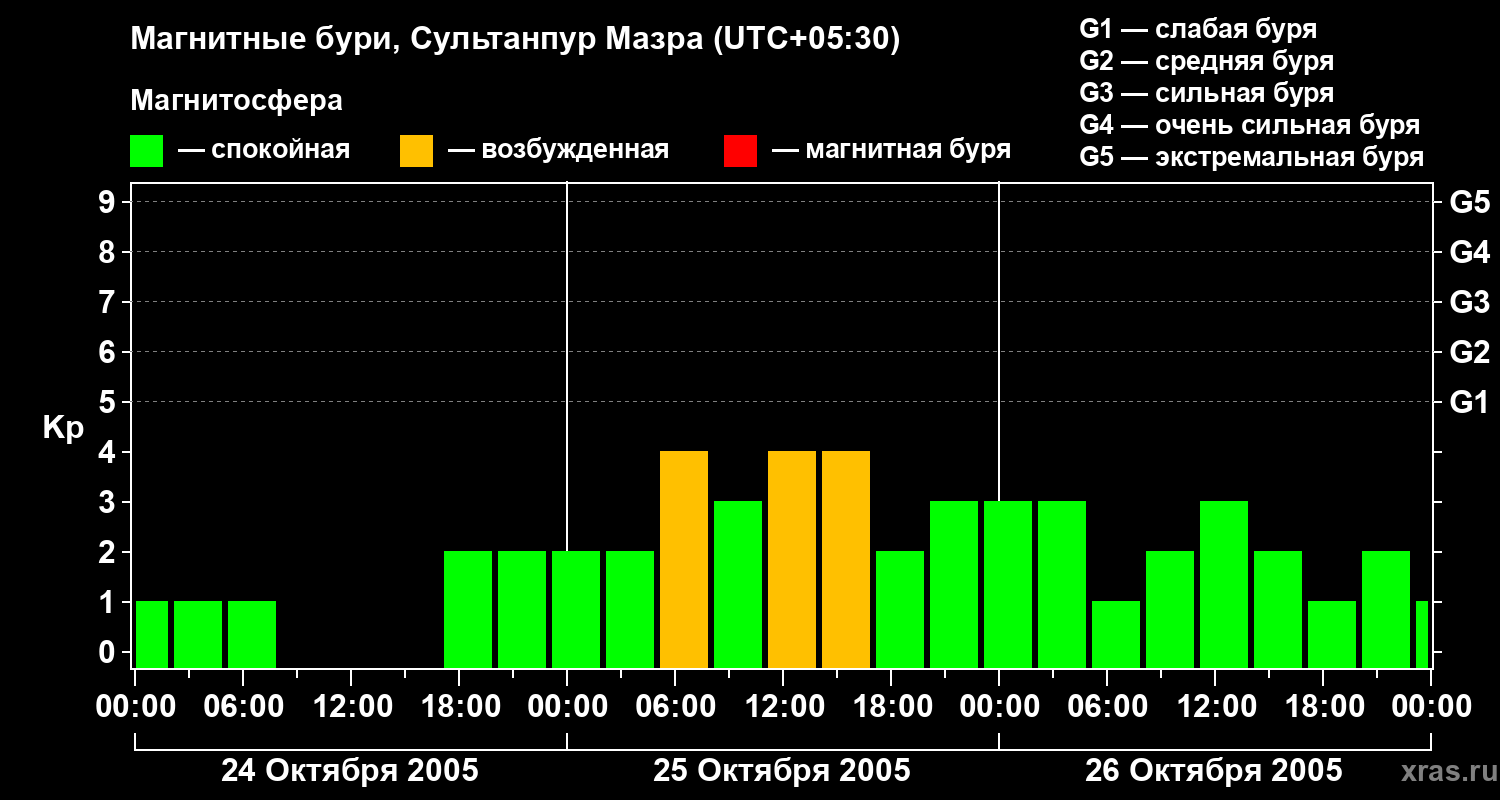Click the 12:00 time label above «24 Октября 2005»
Viewport: 1500px width, 800px height.
tap(351, 707)
